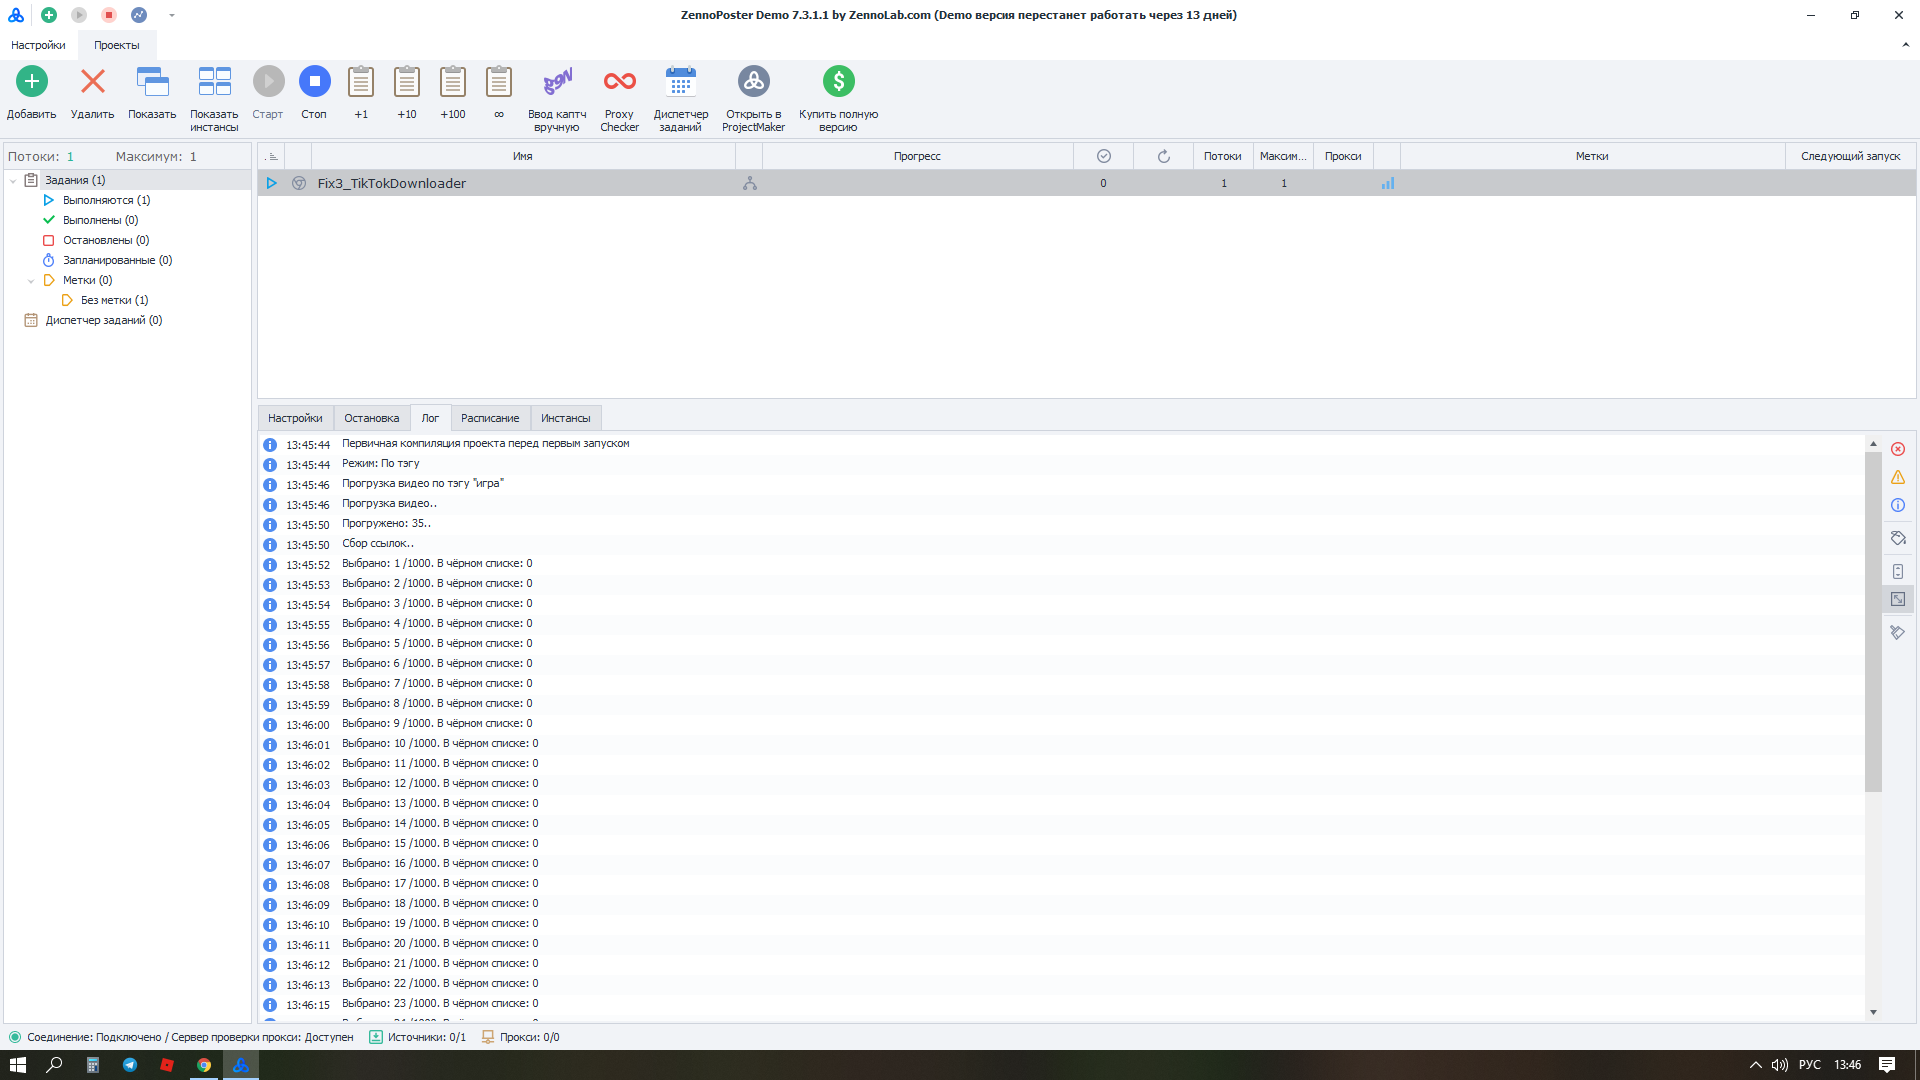Viewport: 1920px width, 1080px height.
Task: Open Telegram from Windows taskbar
Action: tap(130, 1065)
